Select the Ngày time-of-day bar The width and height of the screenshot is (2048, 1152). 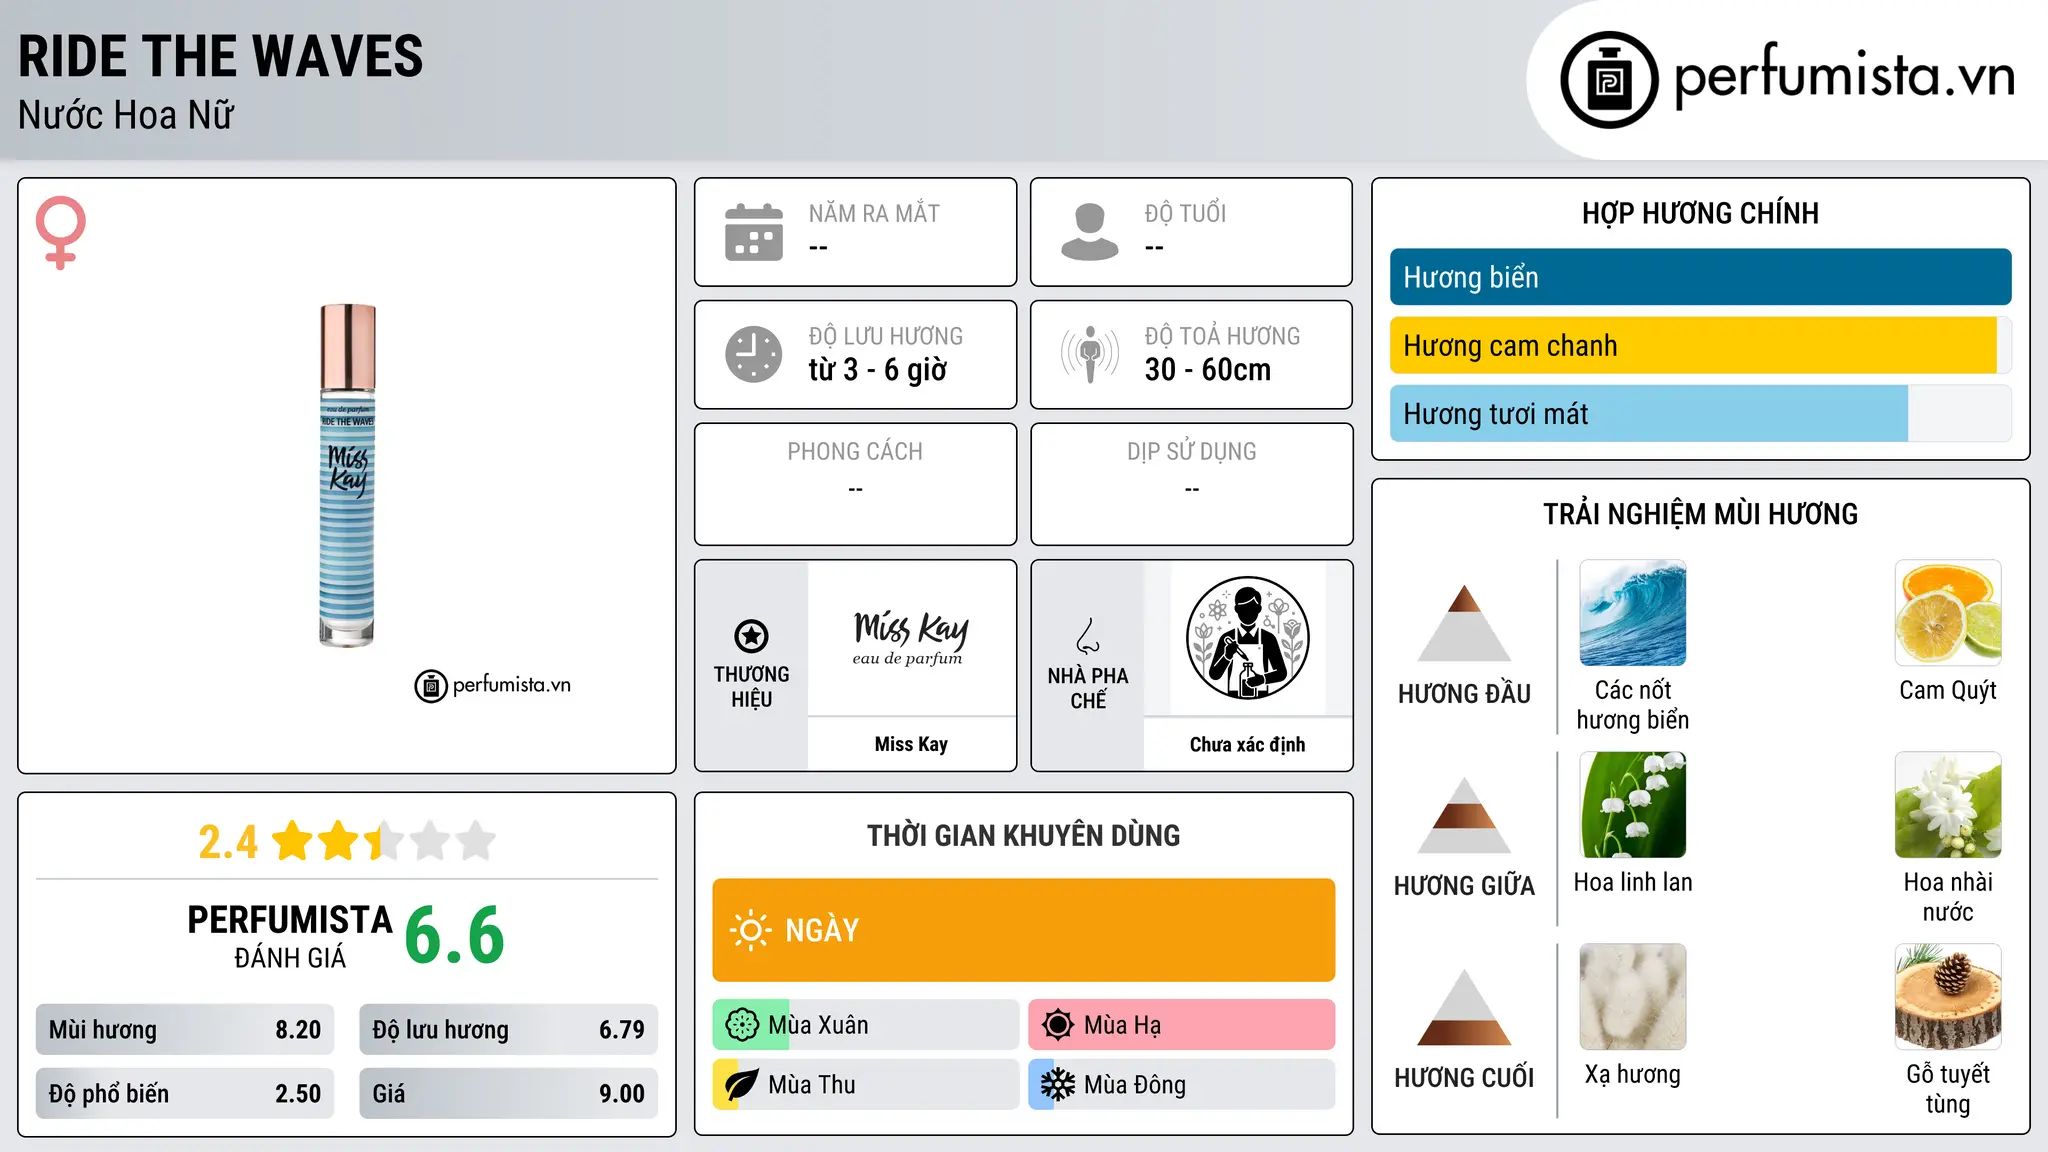1024,930
